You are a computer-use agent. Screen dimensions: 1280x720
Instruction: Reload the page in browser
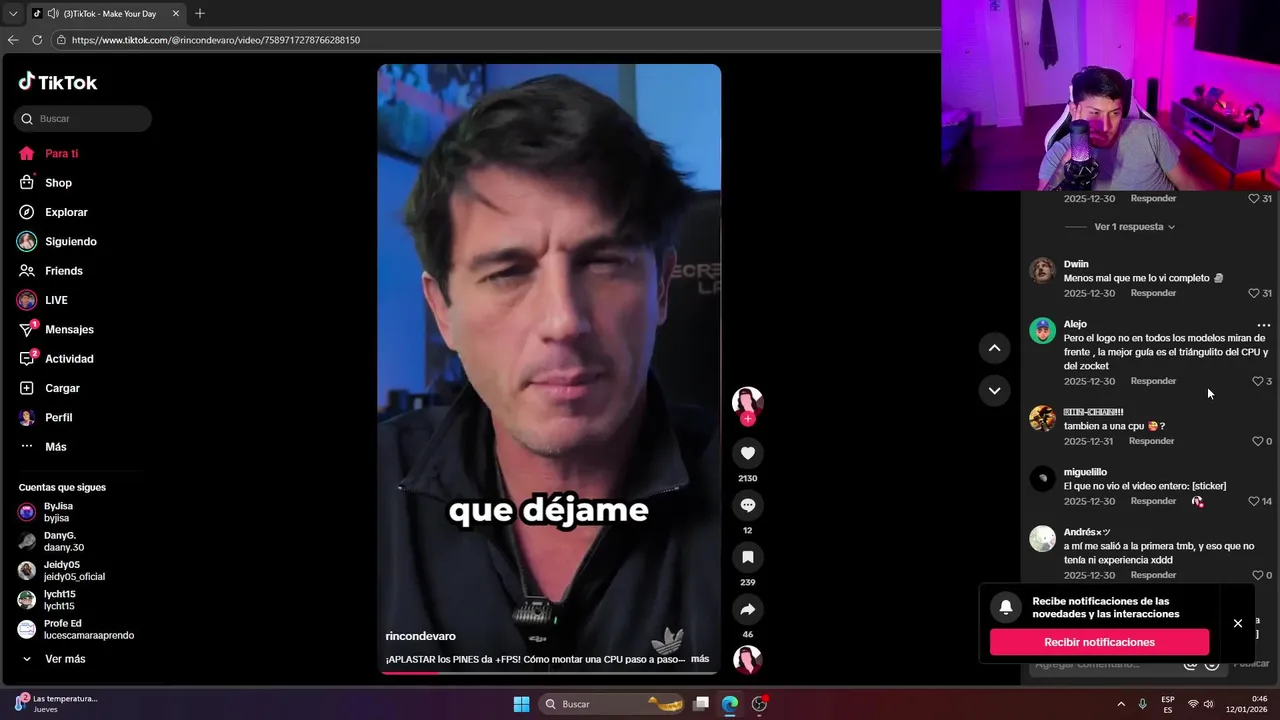click(37, 40)
